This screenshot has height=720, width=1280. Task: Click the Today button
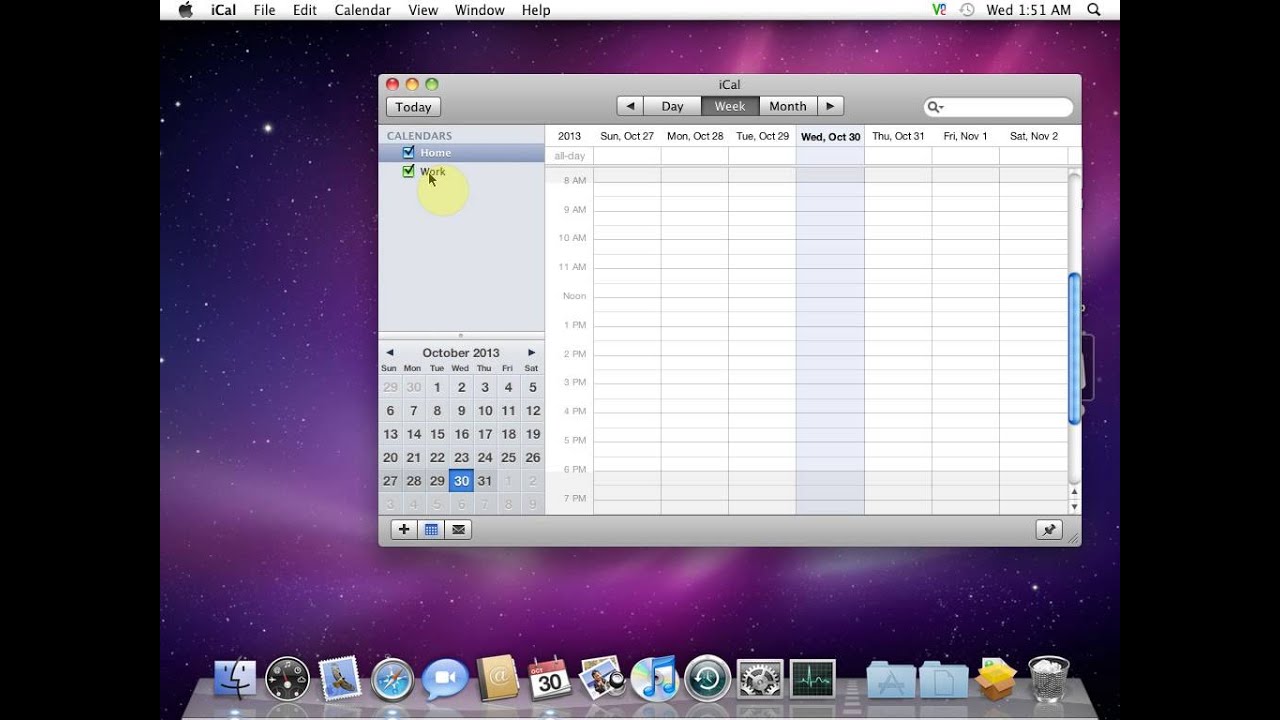click(413, 107)
